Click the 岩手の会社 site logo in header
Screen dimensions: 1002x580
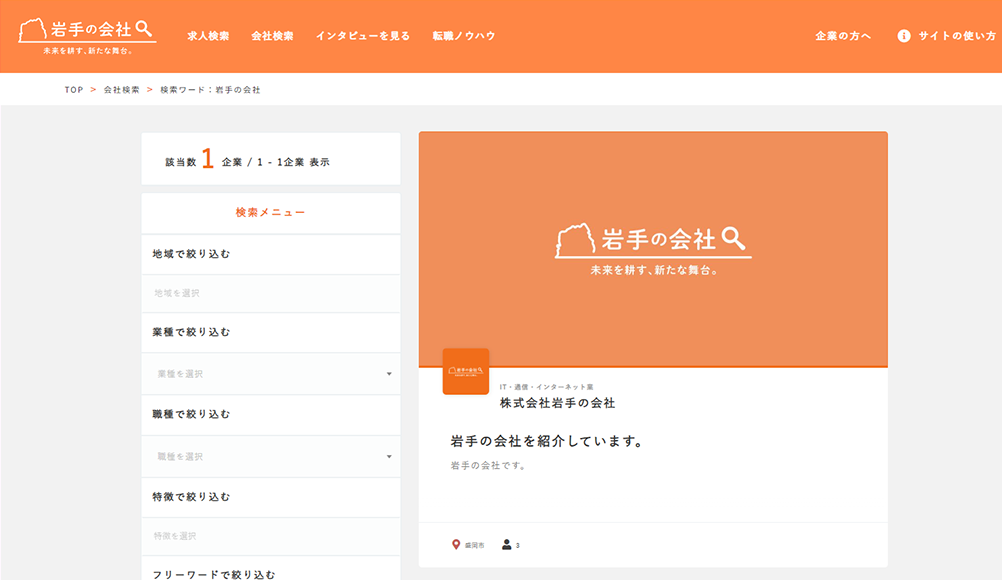point(87,36)
